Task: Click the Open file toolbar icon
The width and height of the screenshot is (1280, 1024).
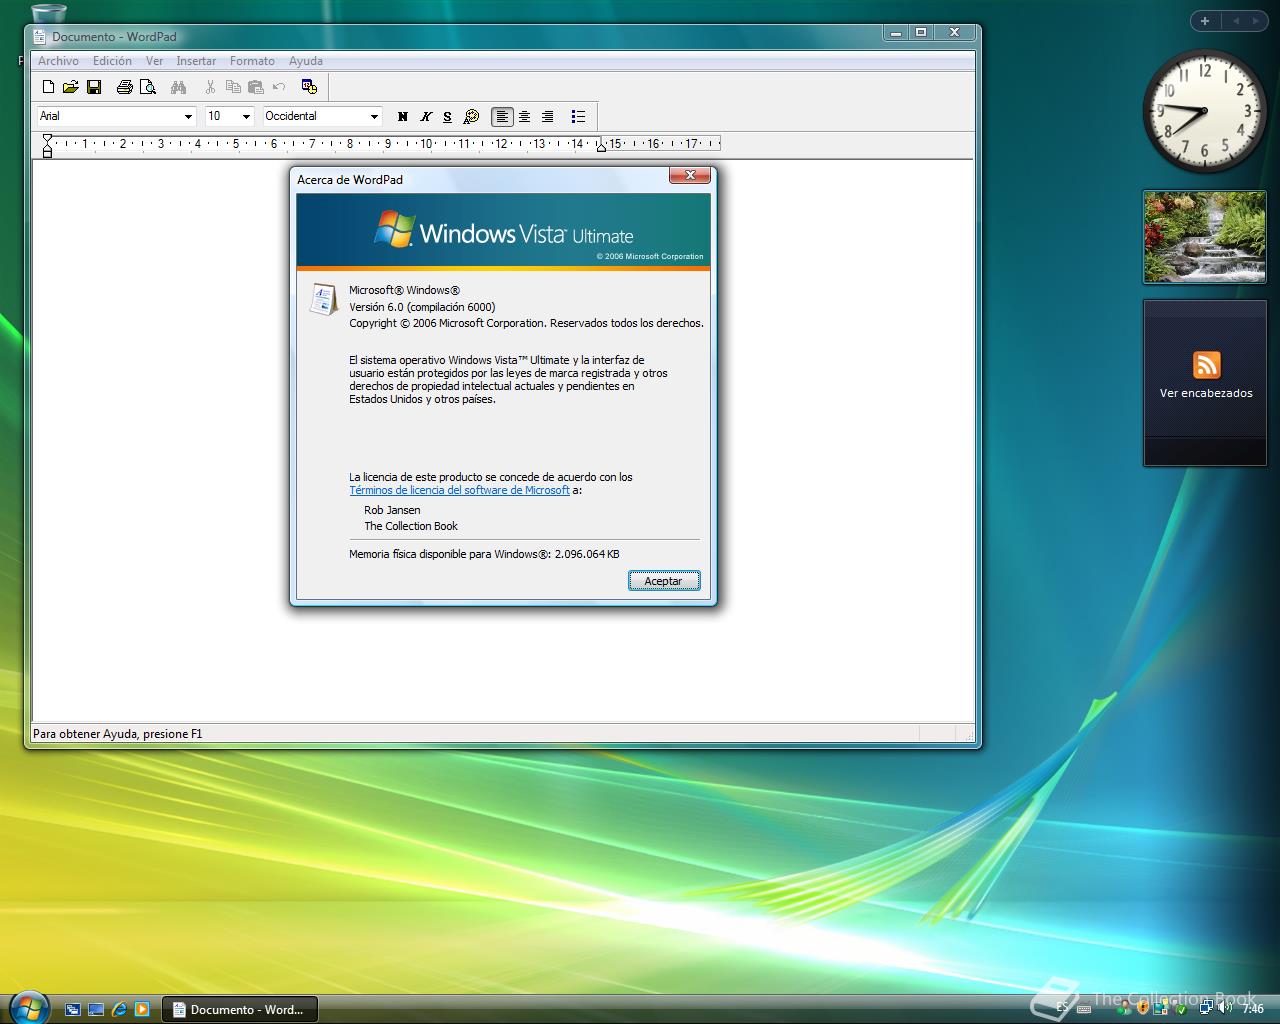Action: [x=70, y=87]
